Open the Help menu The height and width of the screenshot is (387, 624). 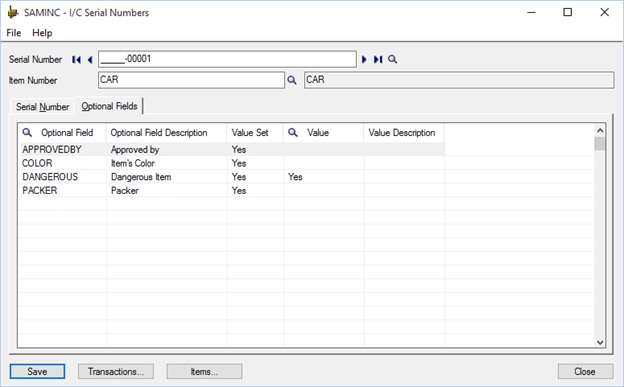(42, 33)
